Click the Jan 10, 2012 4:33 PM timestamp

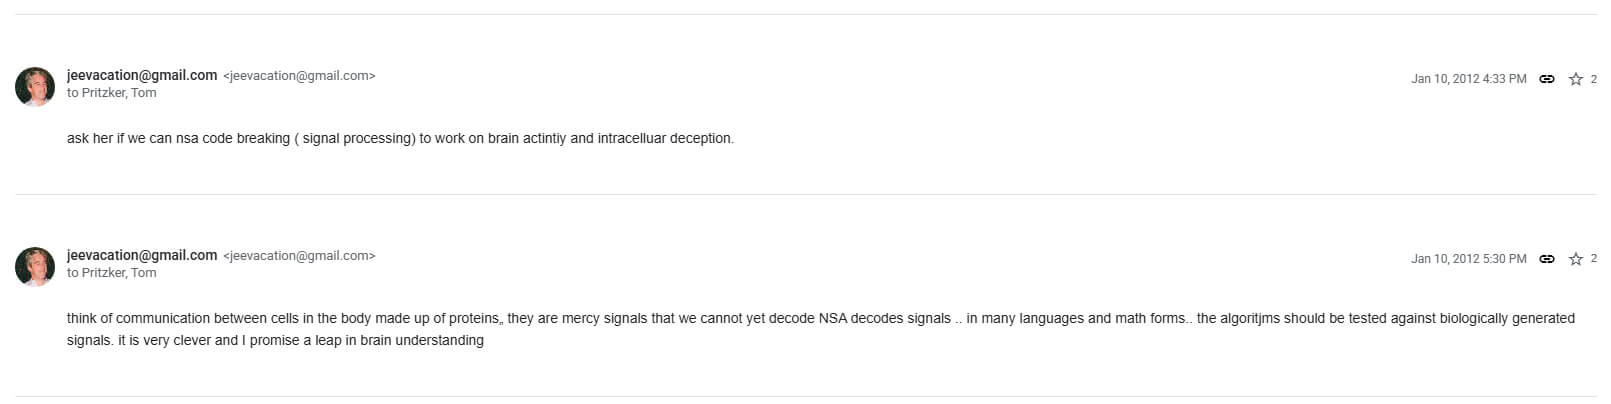[x=1468, y=79]
